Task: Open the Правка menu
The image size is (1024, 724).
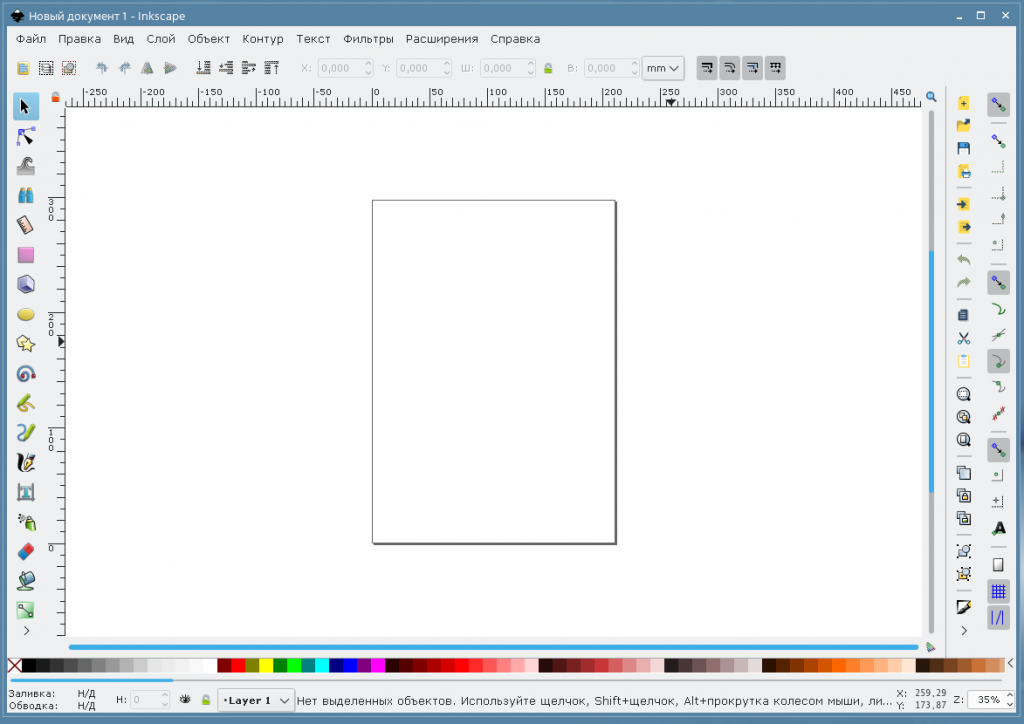Action: tap(80, 39)
